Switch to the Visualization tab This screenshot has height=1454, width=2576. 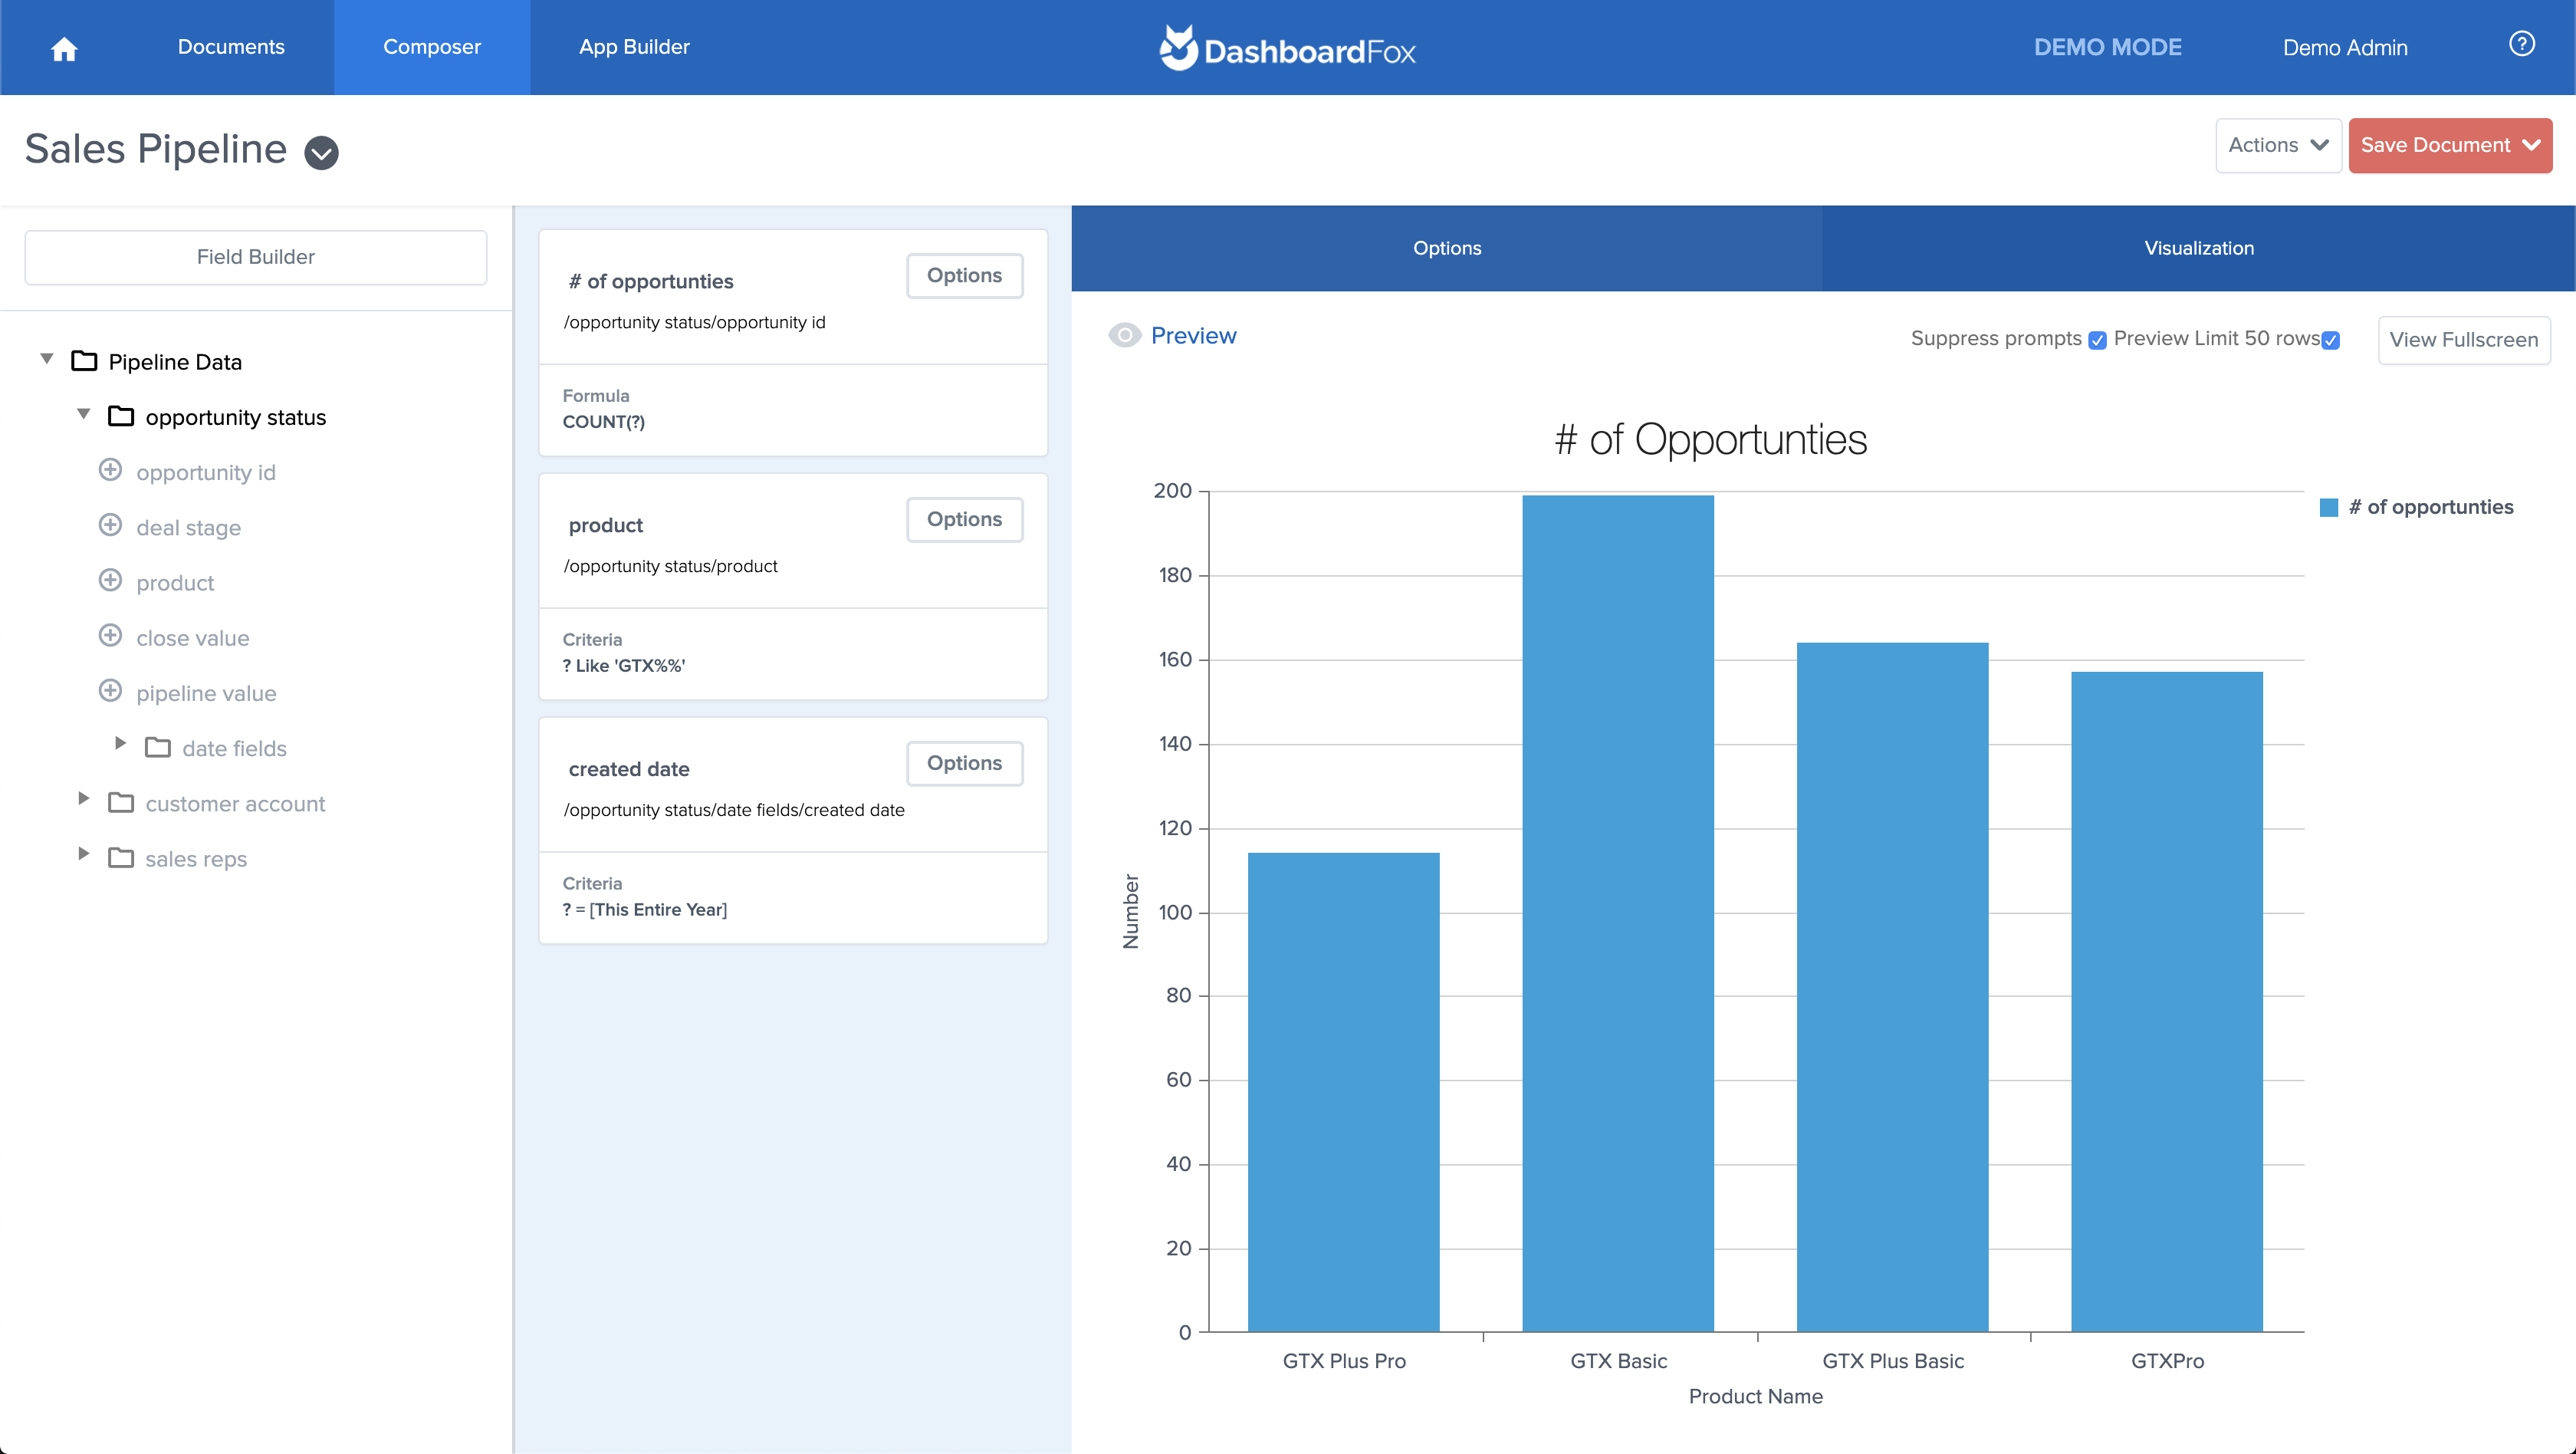click(x=2198, y=248)
